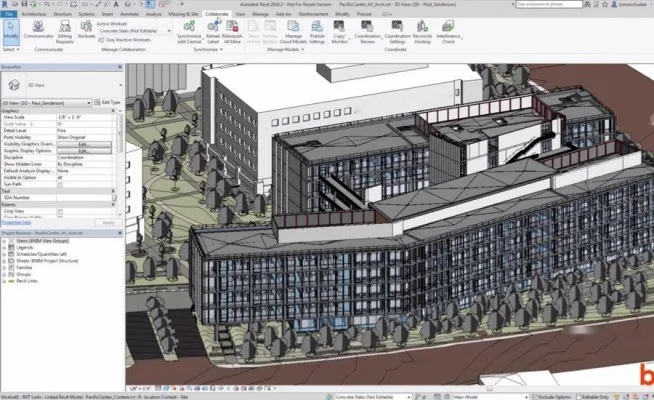Toggle the Sun Path checkbox

pyautogui.click(x=60, y=184)
